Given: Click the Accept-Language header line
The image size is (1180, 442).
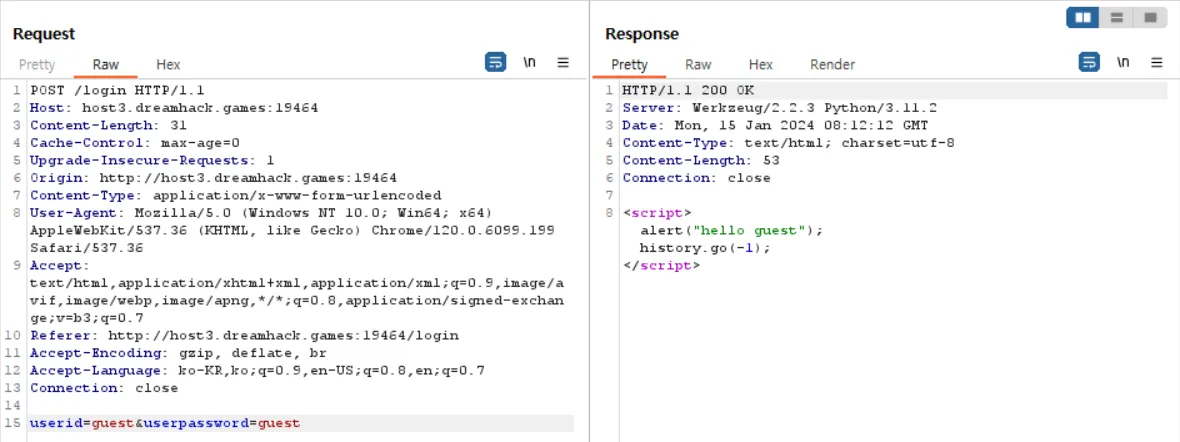Looking at the screenshot, I should point(257,370).
